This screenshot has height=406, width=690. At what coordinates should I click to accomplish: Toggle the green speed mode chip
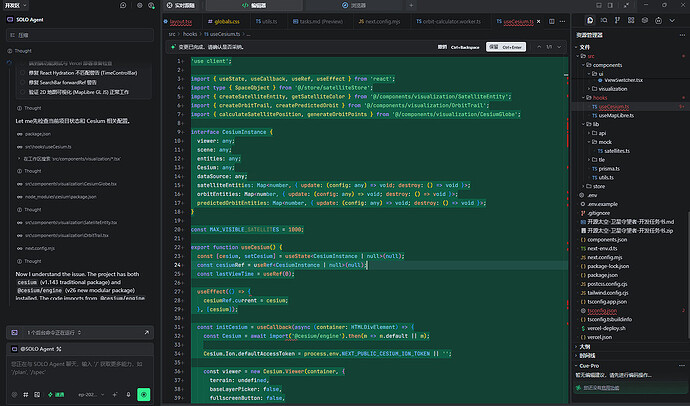coord(56,395)
